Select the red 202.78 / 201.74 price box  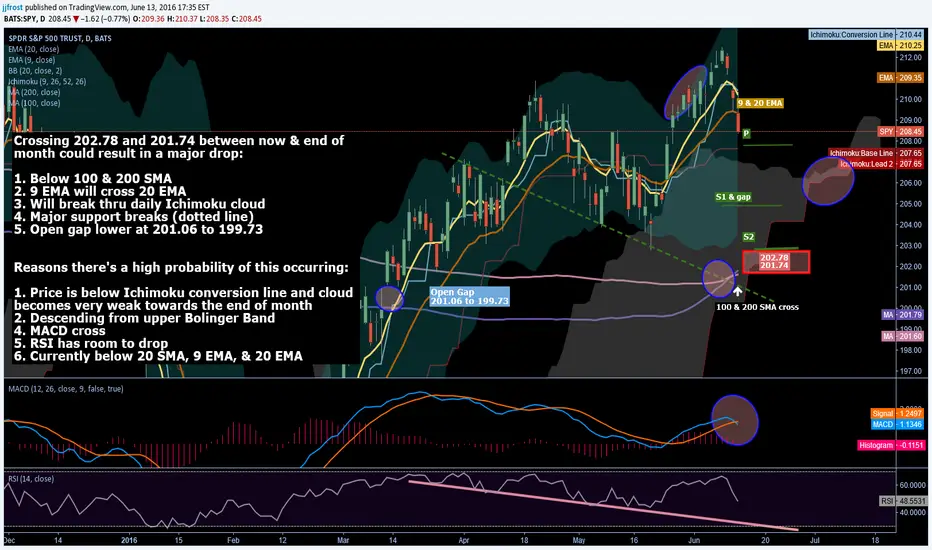click(776, 262)
